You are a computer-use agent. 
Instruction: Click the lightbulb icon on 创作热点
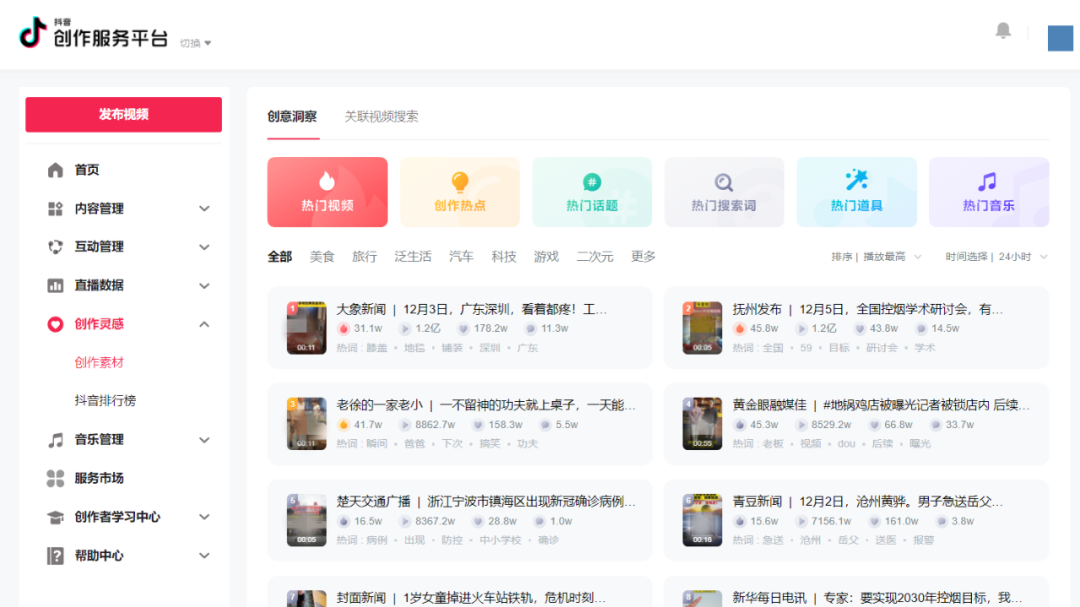[459, 182]
